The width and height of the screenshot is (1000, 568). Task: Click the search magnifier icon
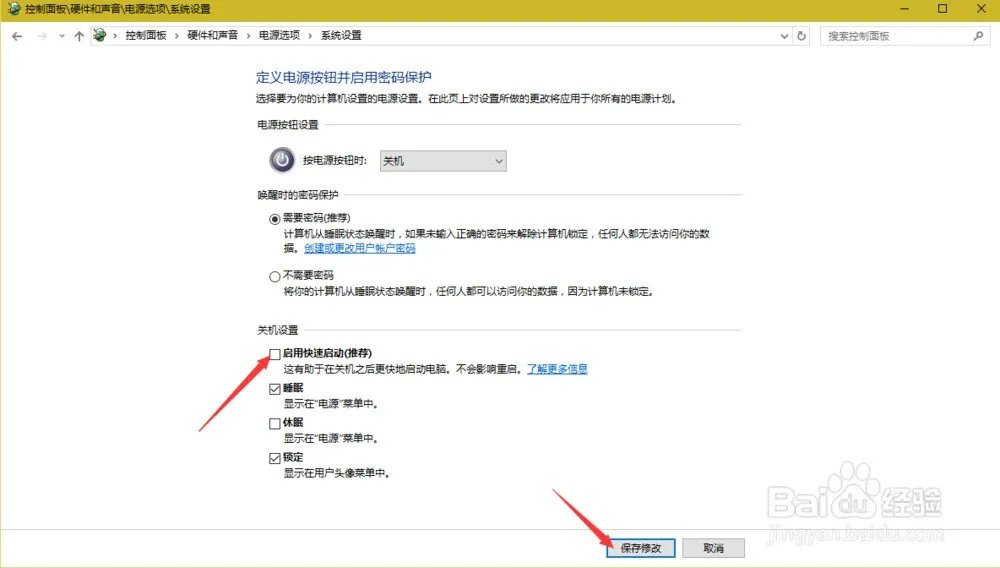(978, 36)
